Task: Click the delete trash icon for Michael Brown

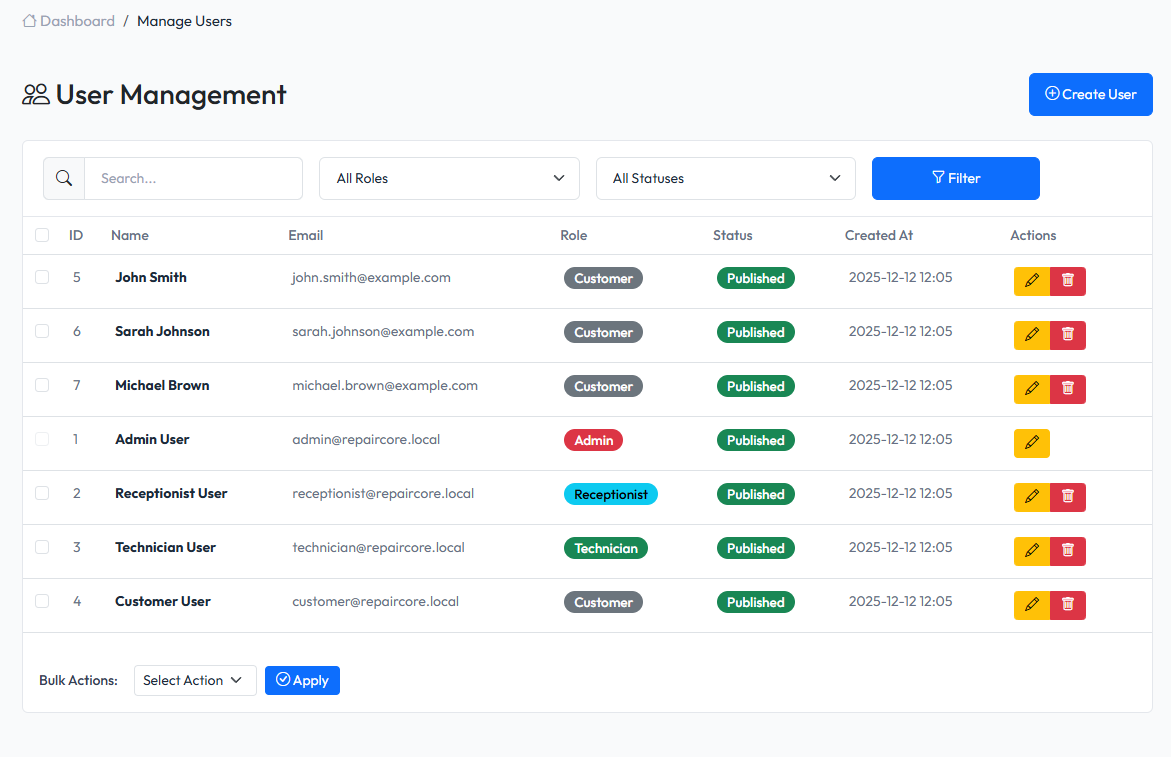Action: [1067, 389]
